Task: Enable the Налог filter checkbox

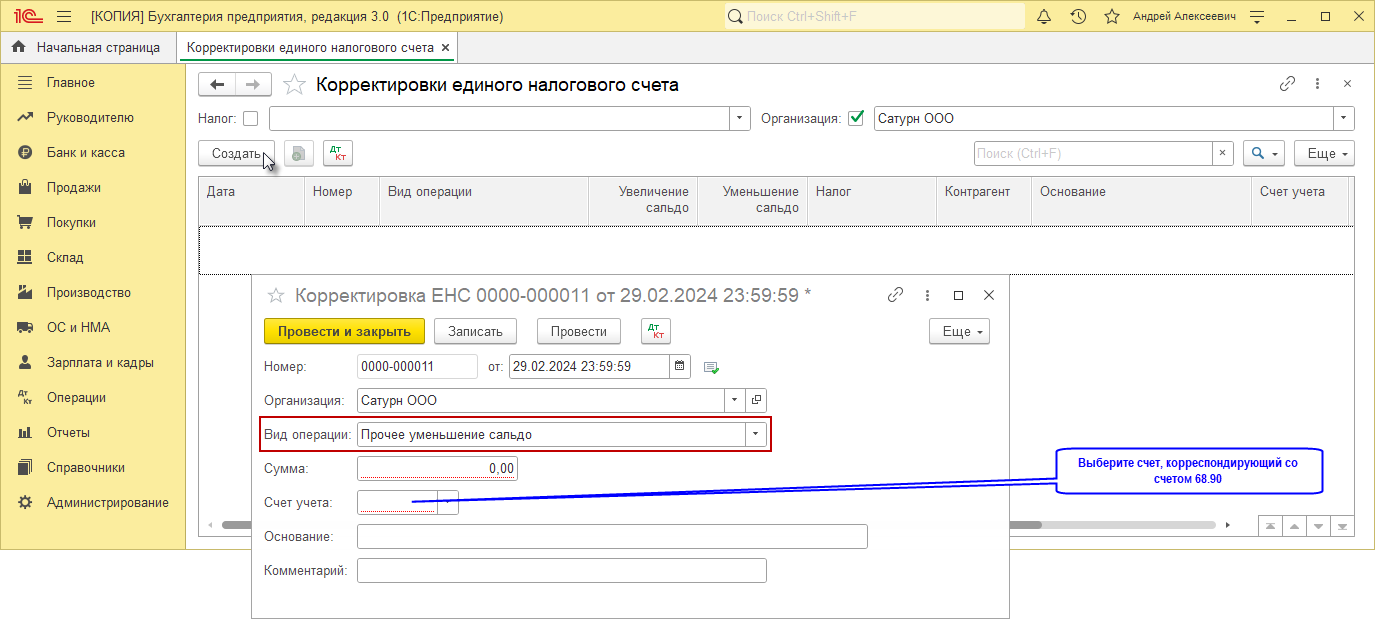Action: 250,118
